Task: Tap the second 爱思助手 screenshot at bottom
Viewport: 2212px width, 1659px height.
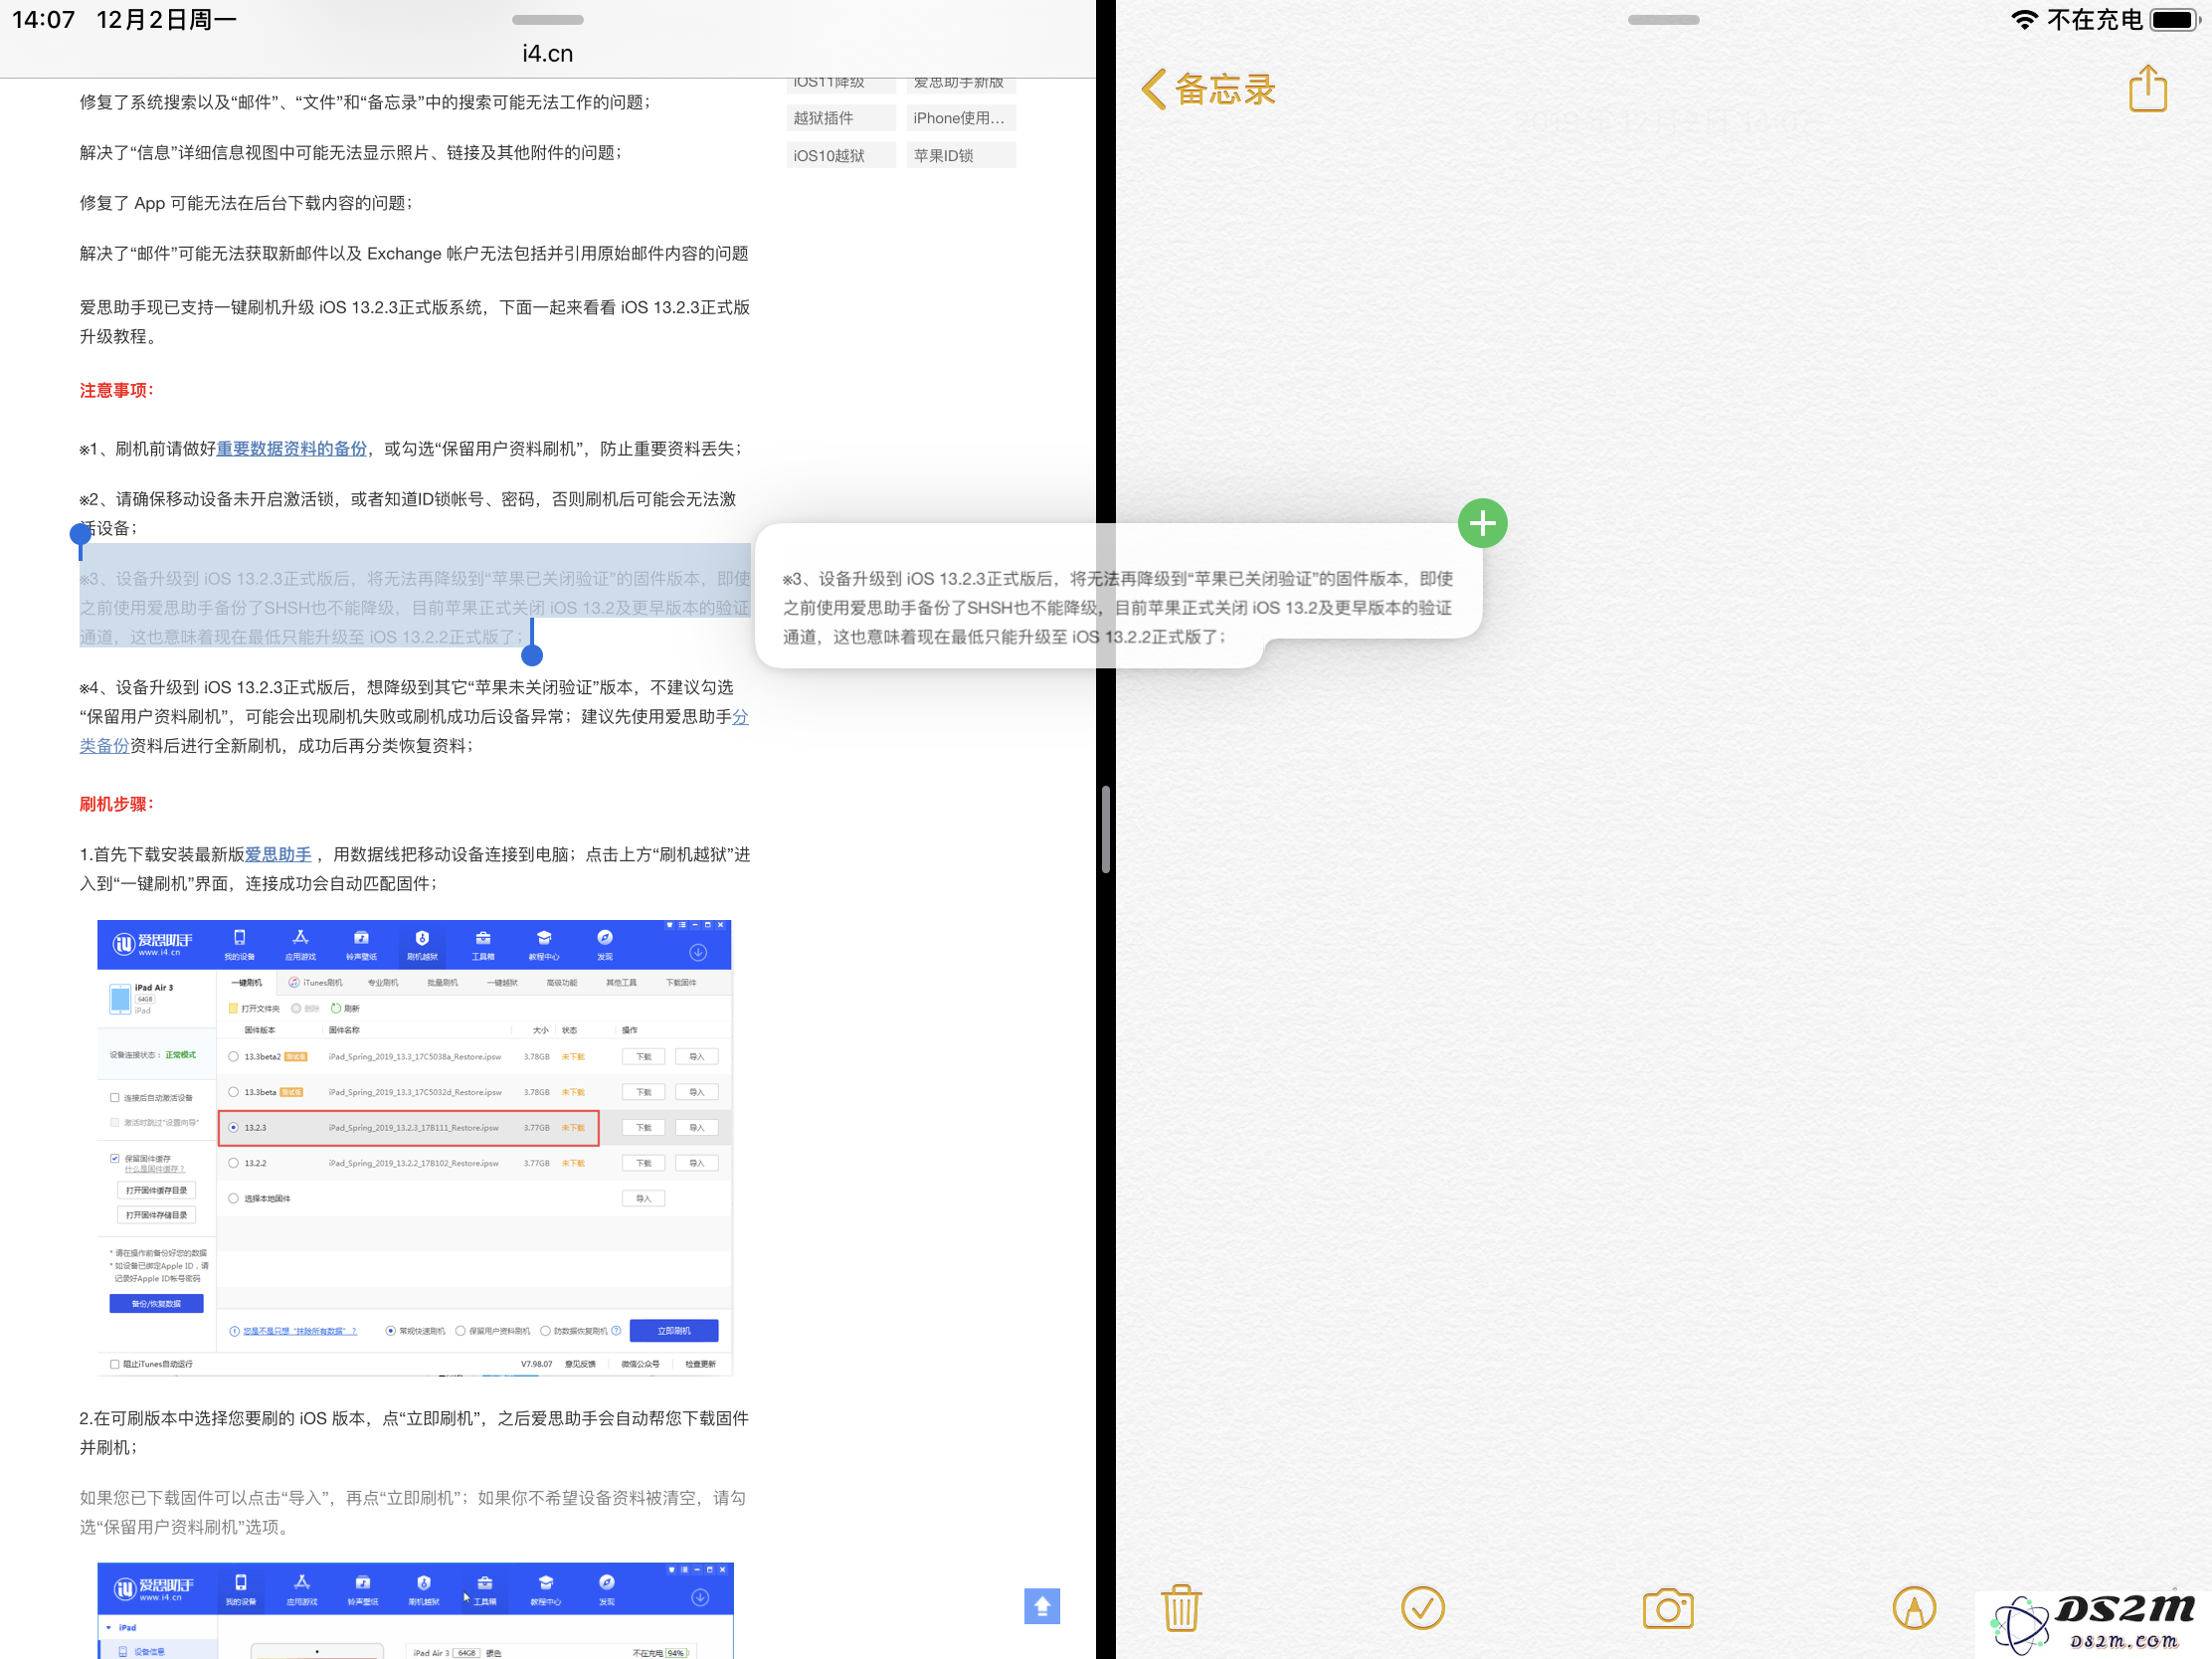Action: click(415, 1610)
